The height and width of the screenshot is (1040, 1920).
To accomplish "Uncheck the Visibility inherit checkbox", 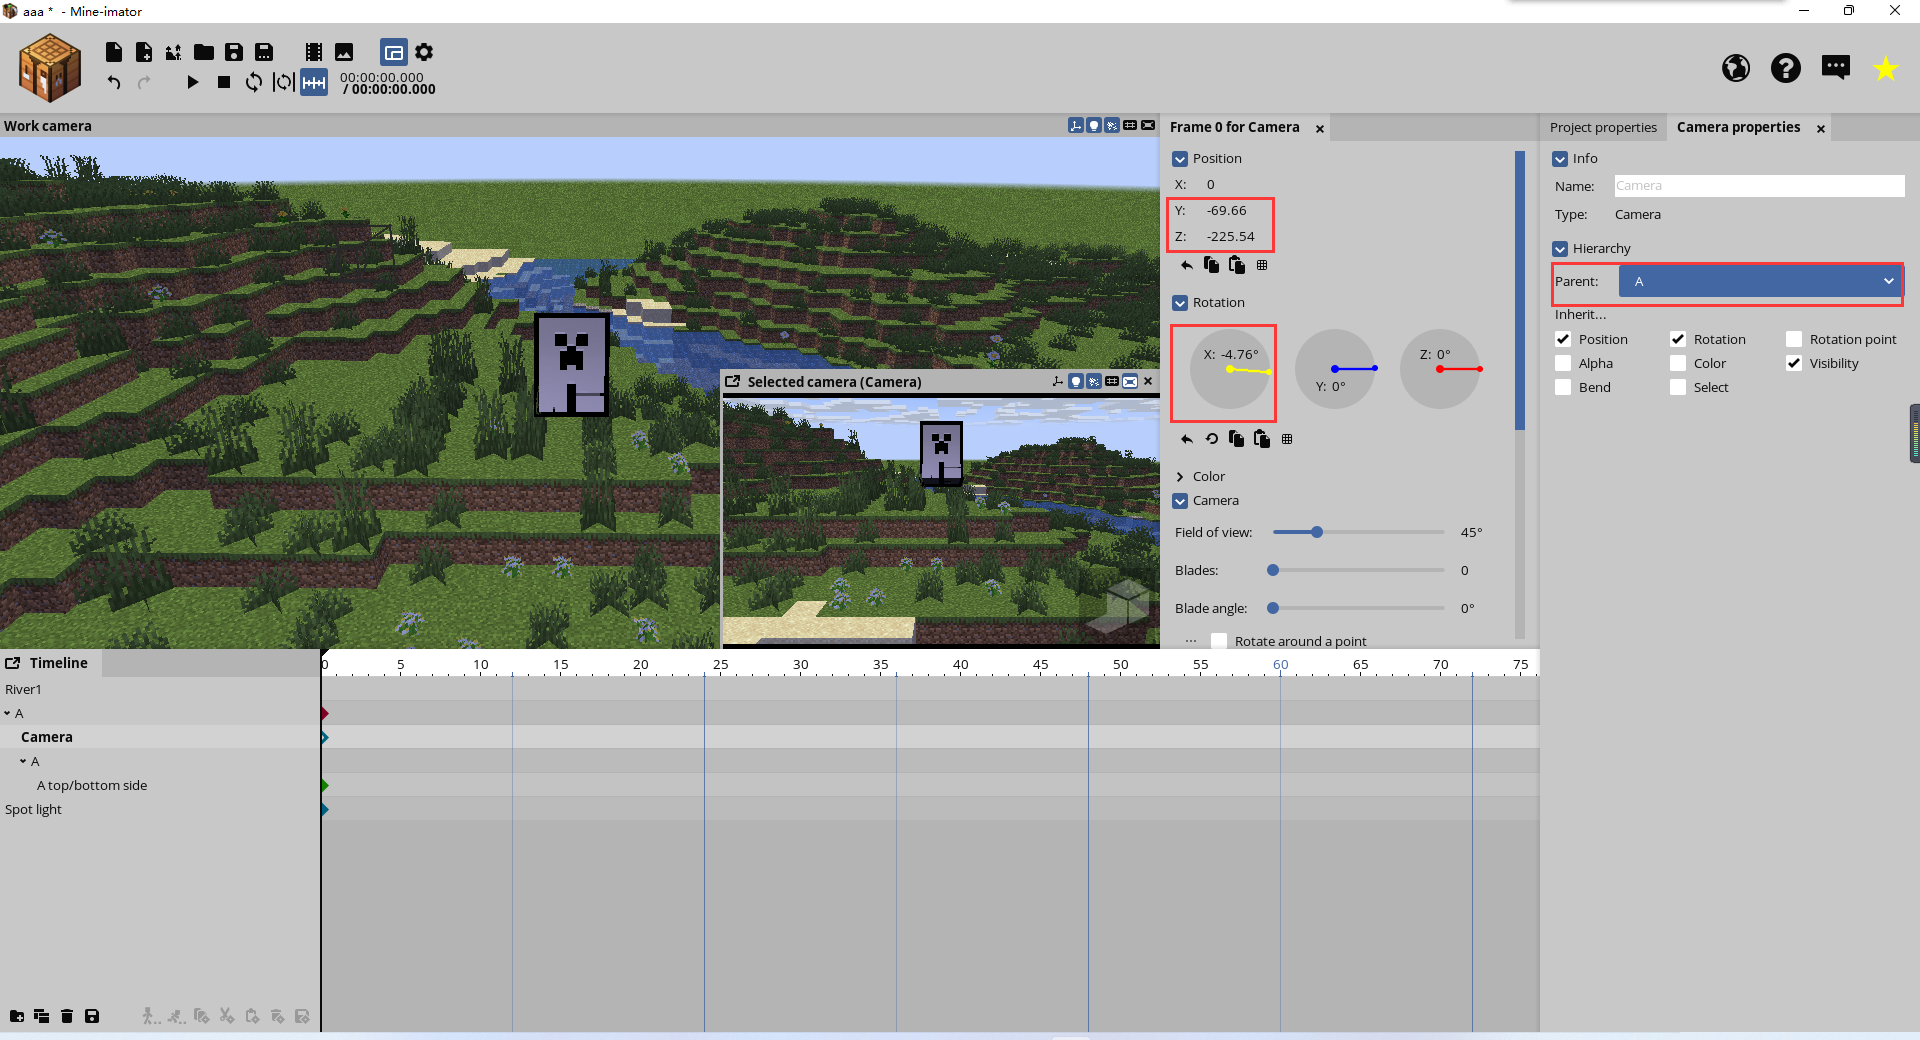I will click(x=1794, y=363).
